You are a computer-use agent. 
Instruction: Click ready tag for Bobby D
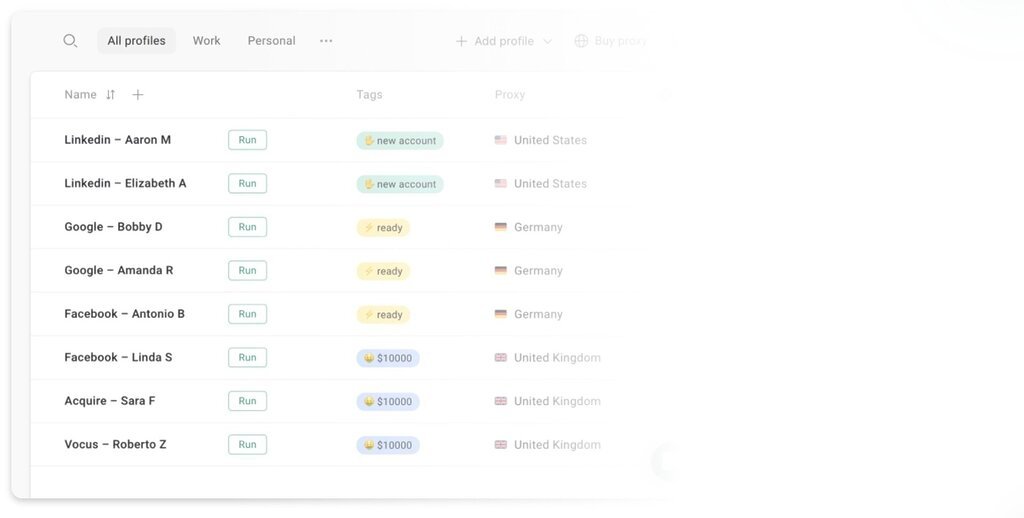click(x=383, y=227)
